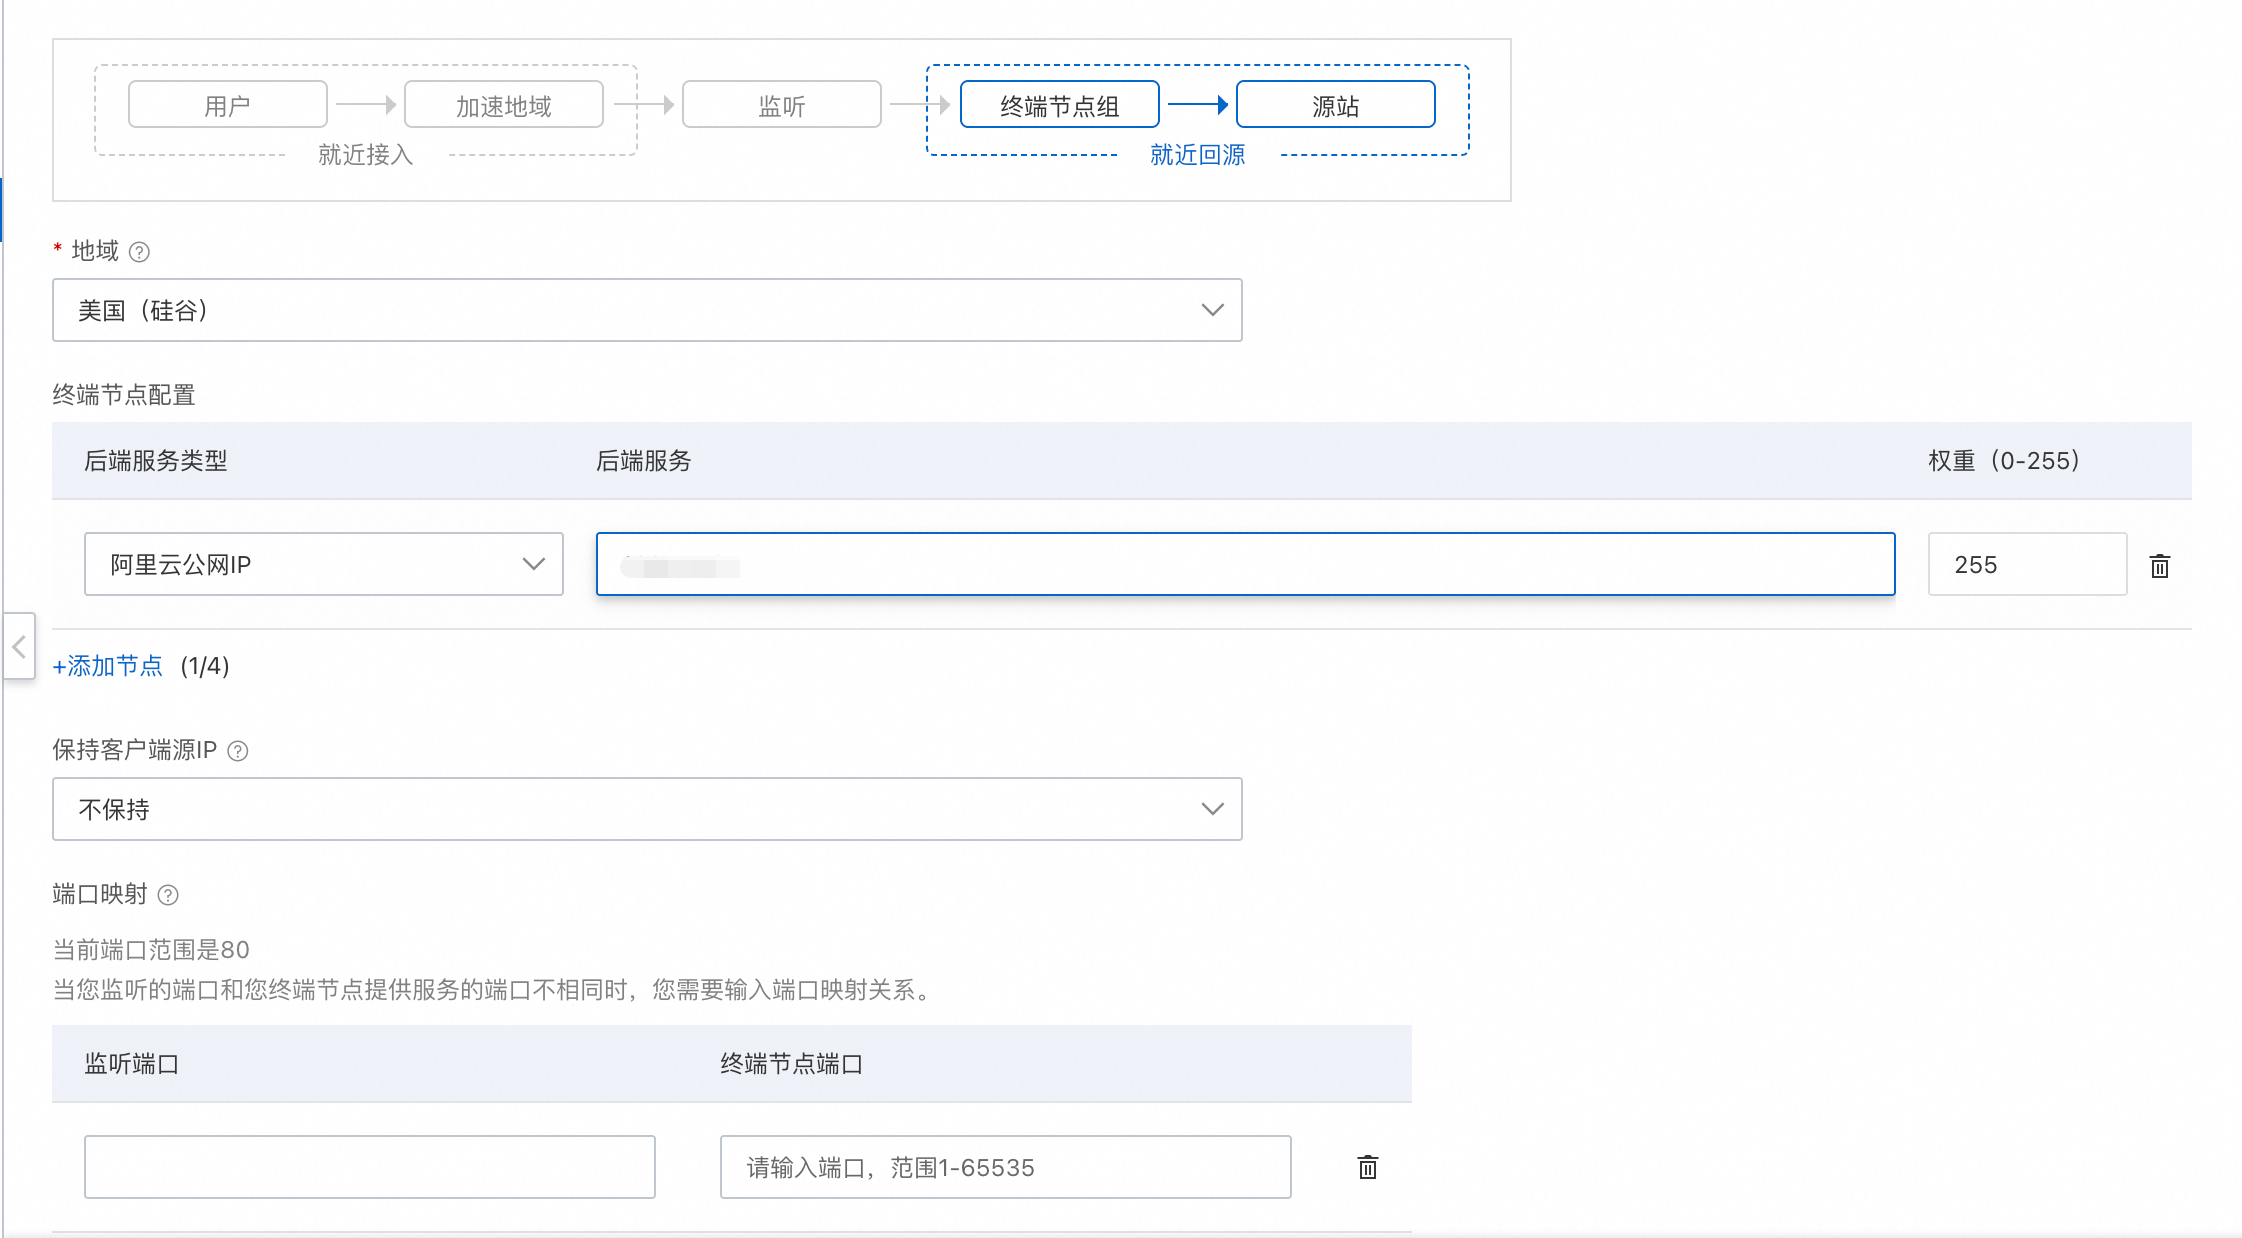Click the +添加节点 link

point(108,666)
